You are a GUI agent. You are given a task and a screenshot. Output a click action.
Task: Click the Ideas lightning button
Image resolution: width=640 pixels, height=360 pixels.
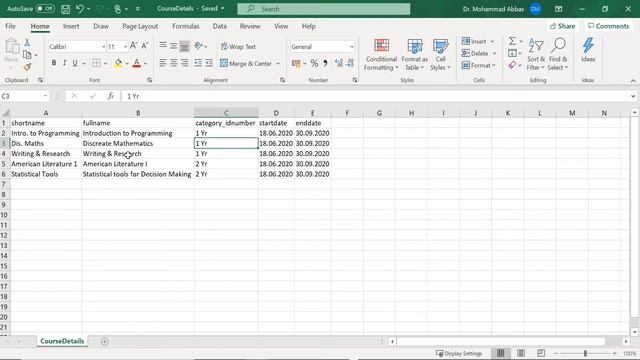(588, 50)
